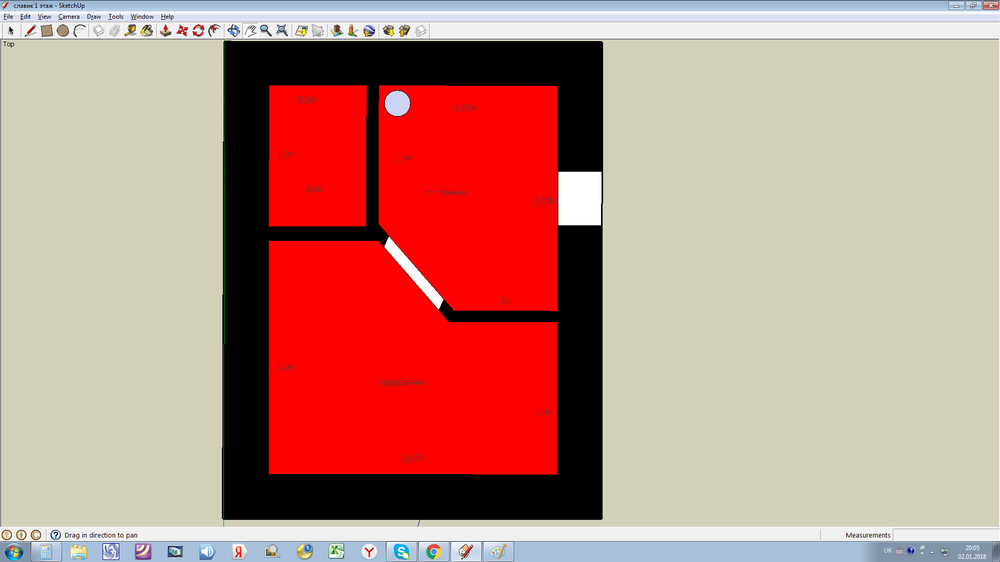Select the Zoom magnifier tool

coord(266,31)
